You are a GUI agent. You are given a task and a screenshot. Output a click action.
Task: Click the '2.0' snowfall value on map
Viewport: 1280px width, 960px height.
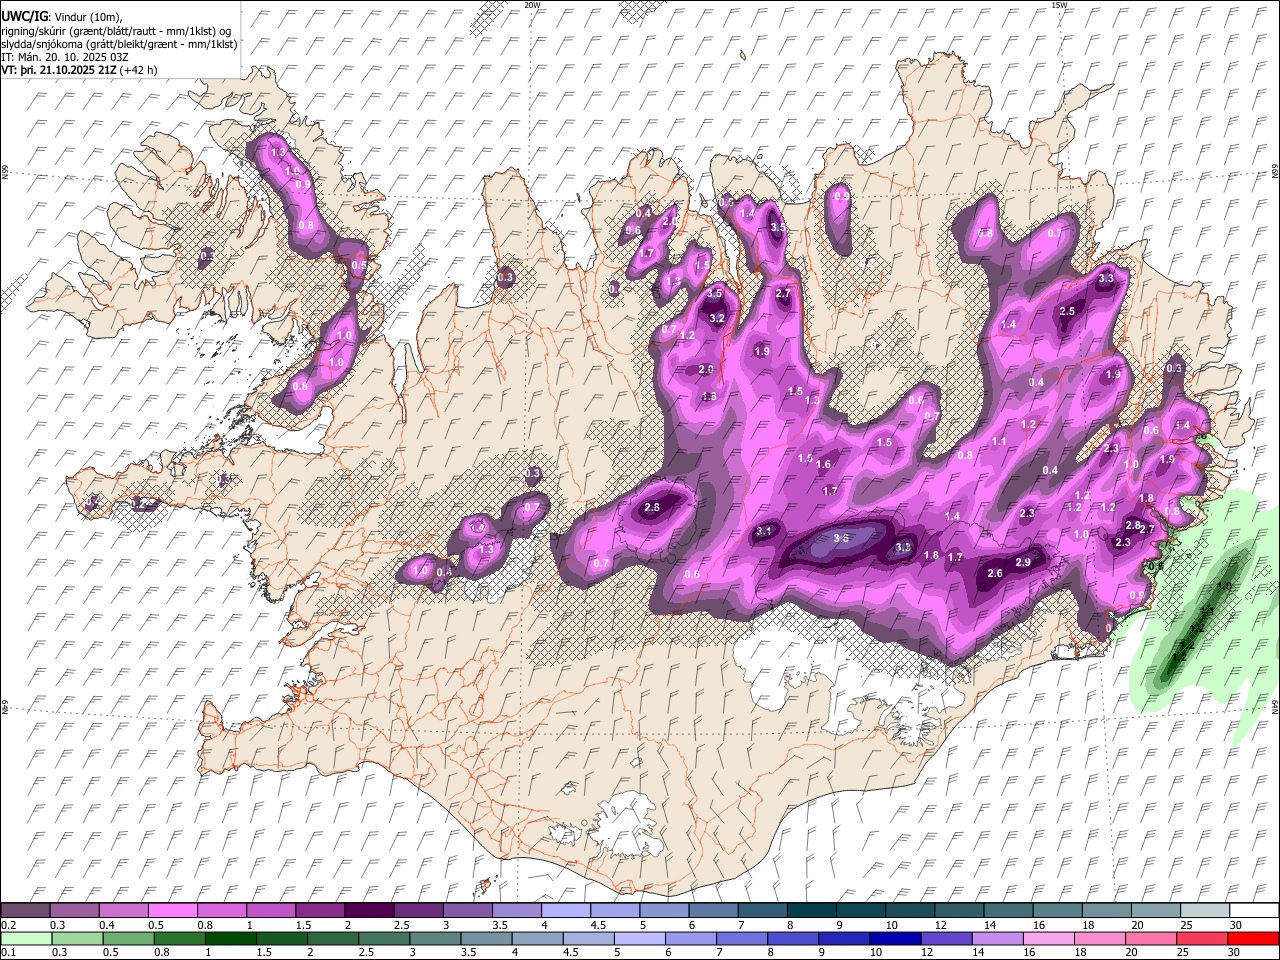point(706,370)
